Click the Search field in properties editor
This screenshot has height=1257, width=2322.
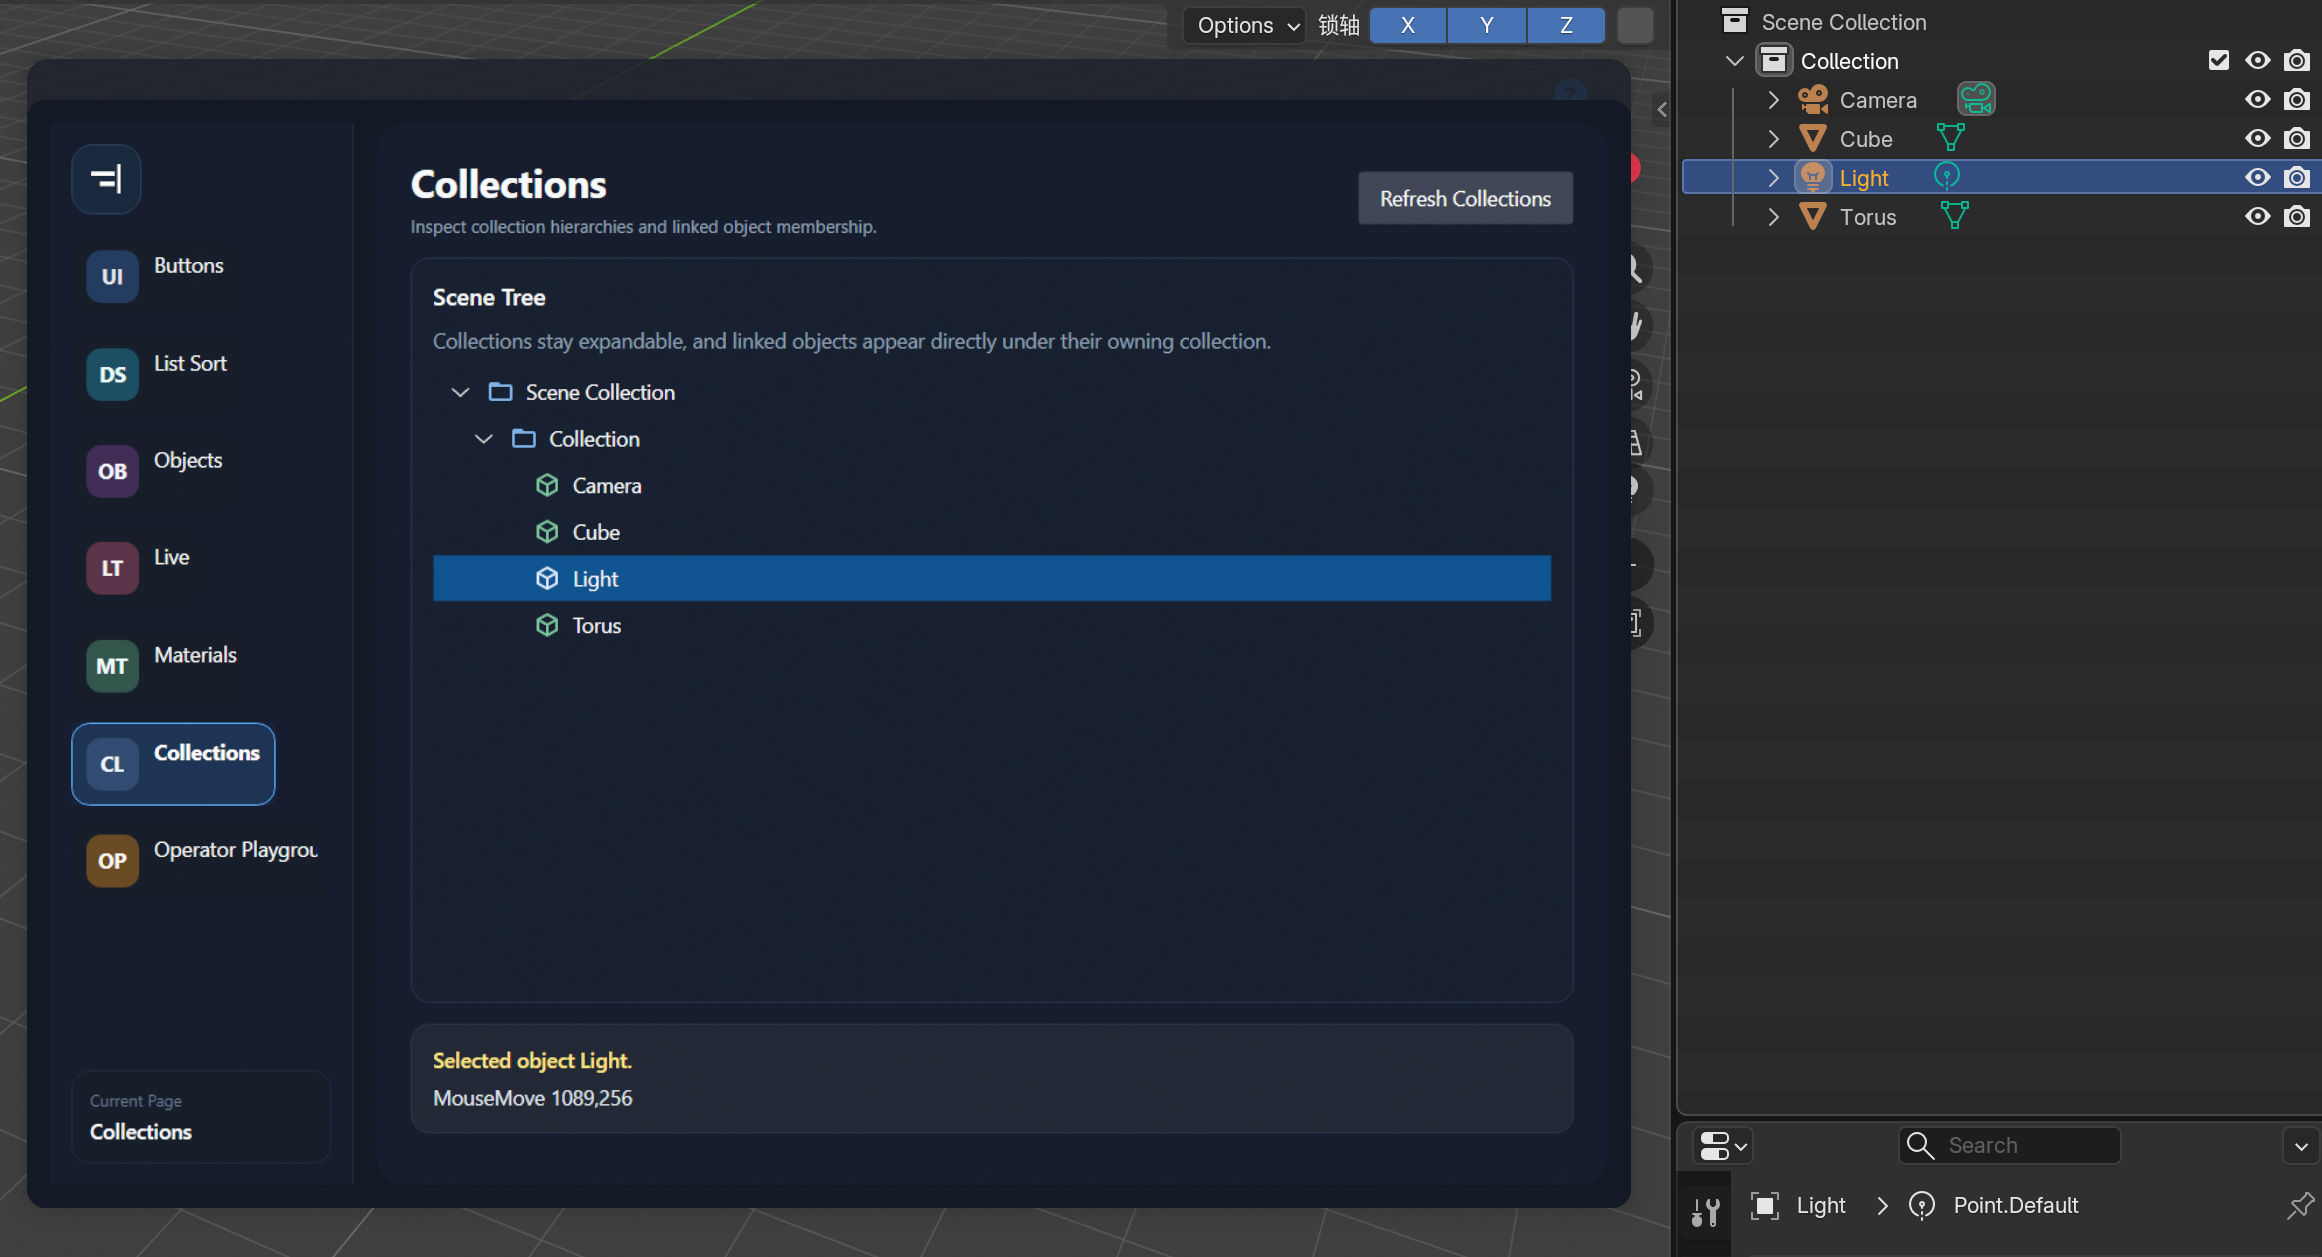(x=2009, y=1145)
